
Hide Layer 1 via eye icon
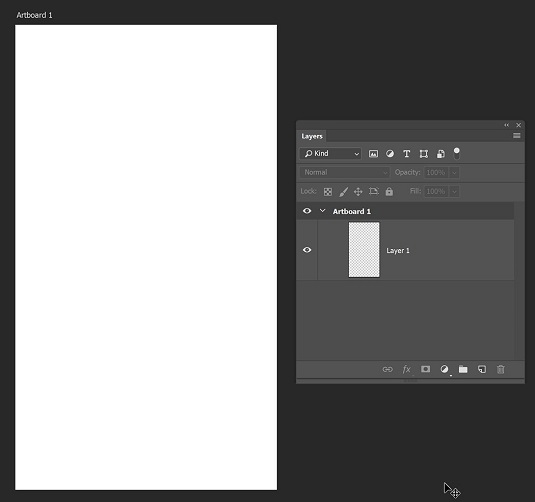(307, 250)
